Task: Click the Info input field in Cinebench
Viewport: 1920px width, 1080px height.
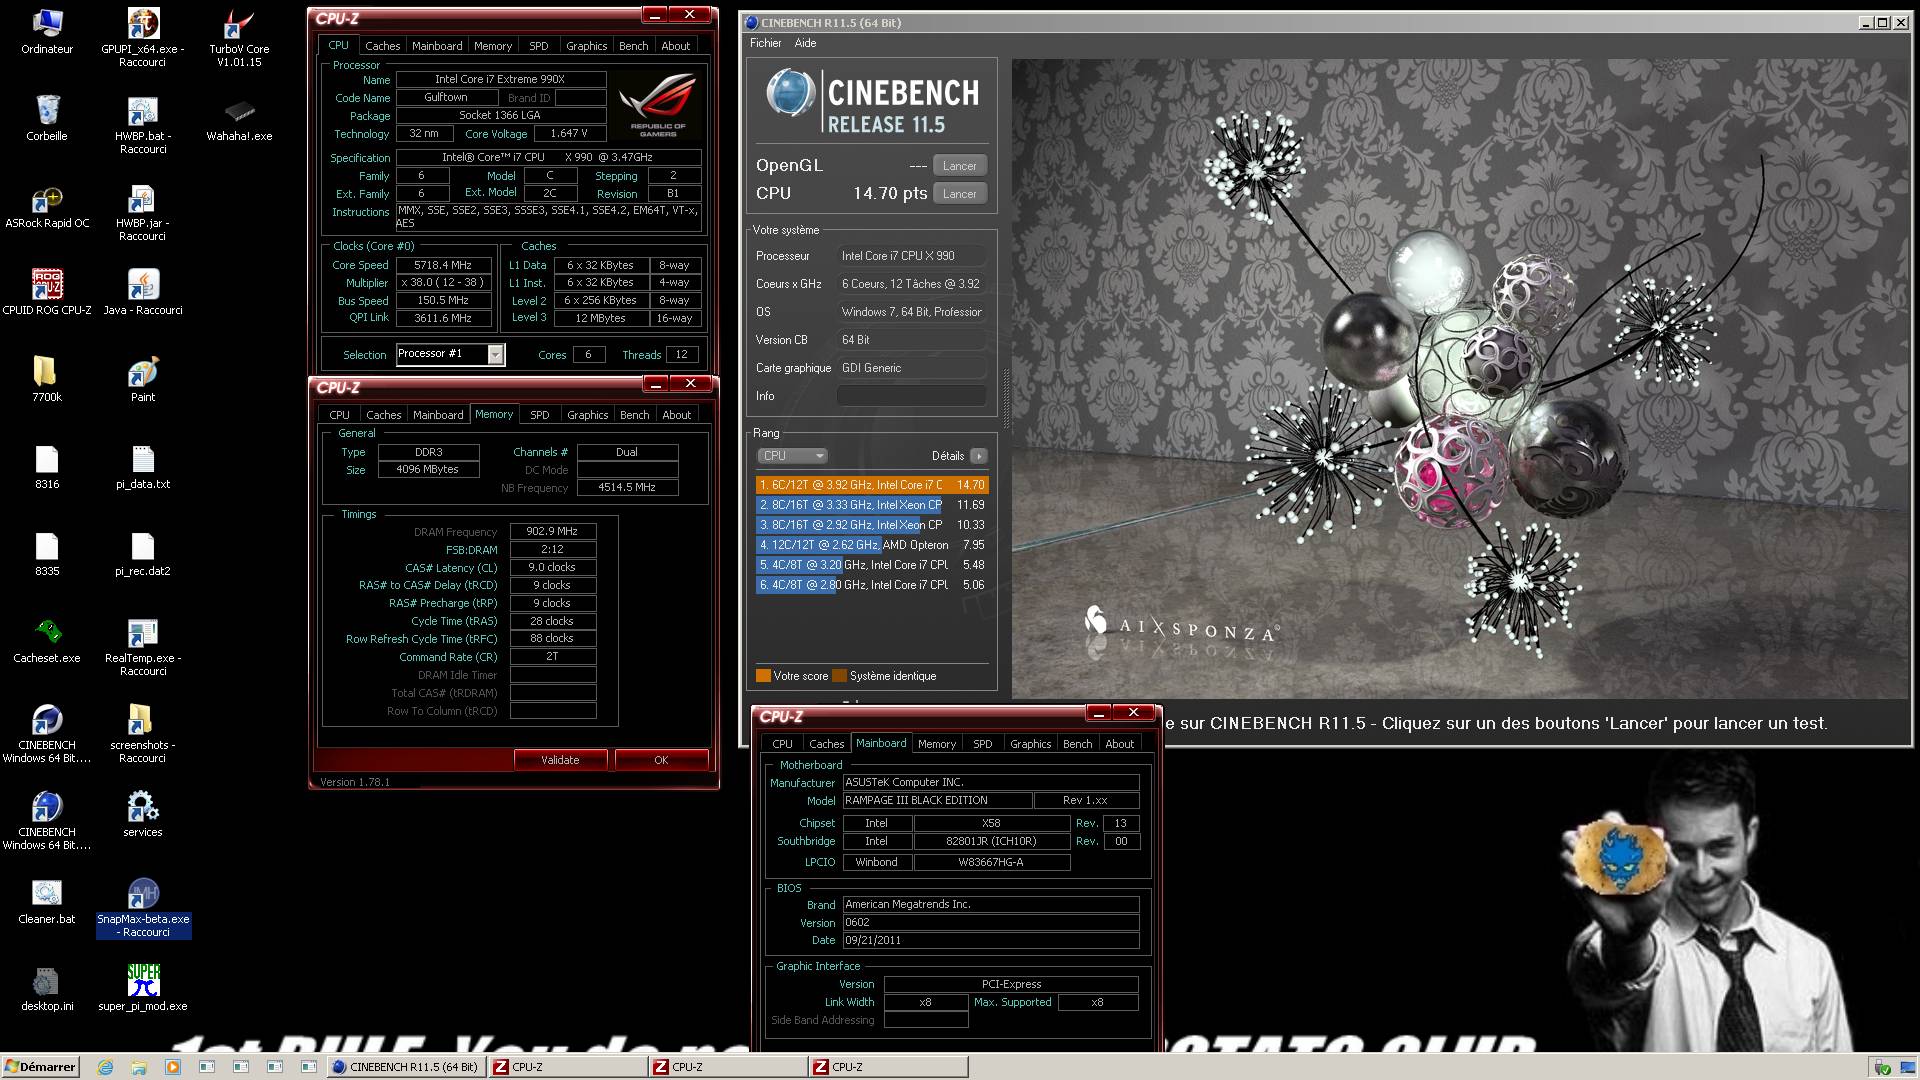Action: point(911,396)
